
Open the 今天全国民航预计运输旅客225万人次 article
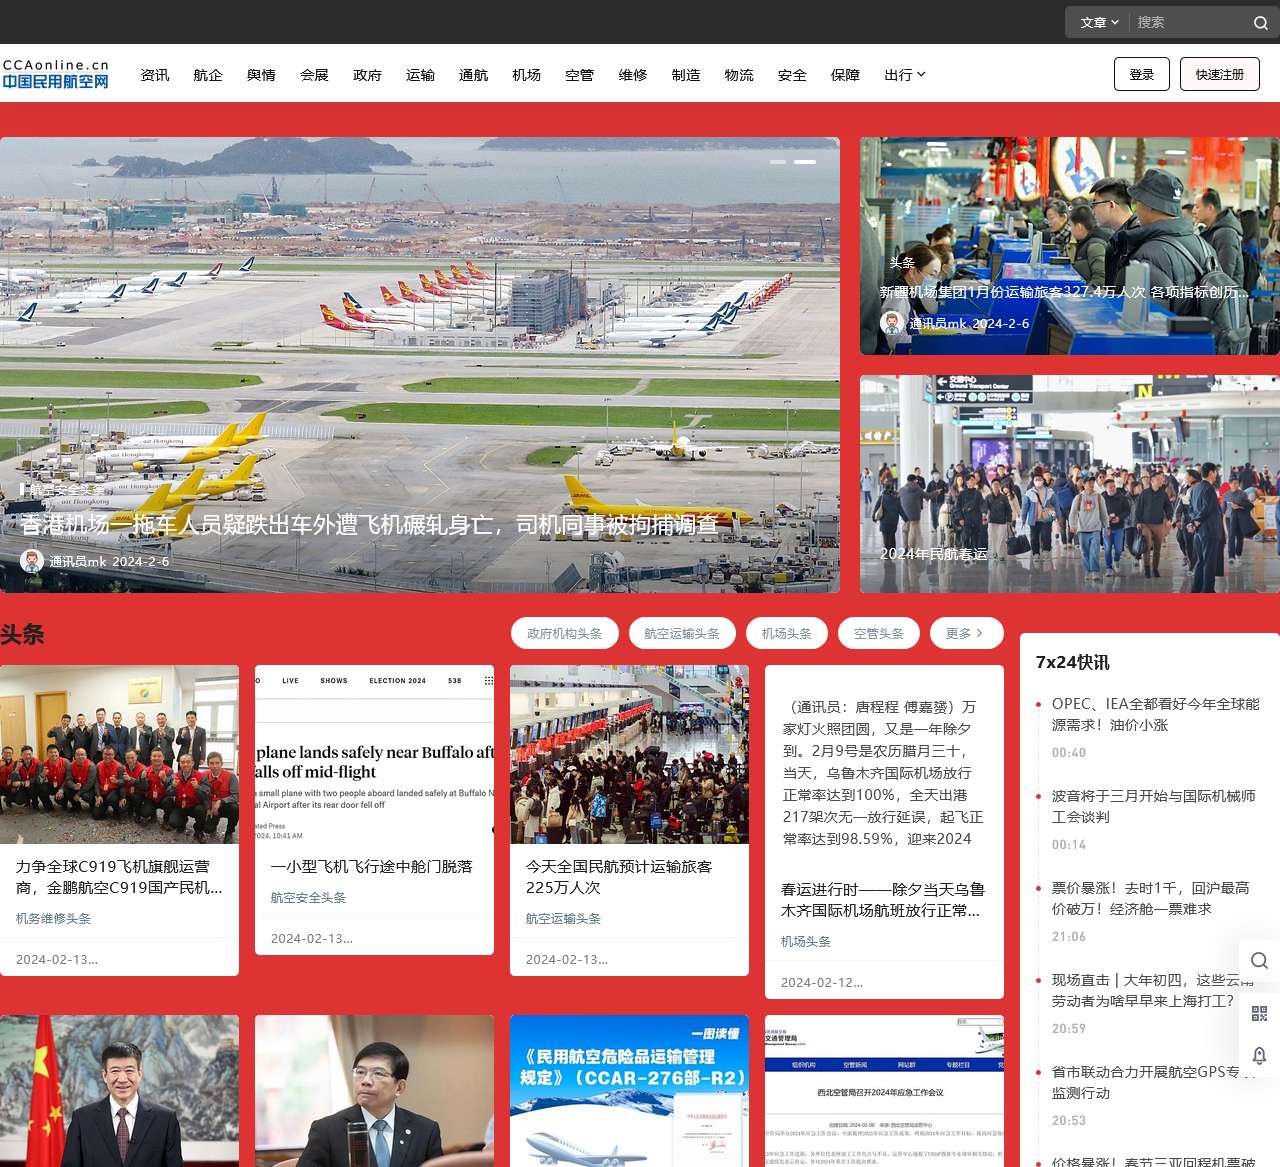(x=619, y=877)
